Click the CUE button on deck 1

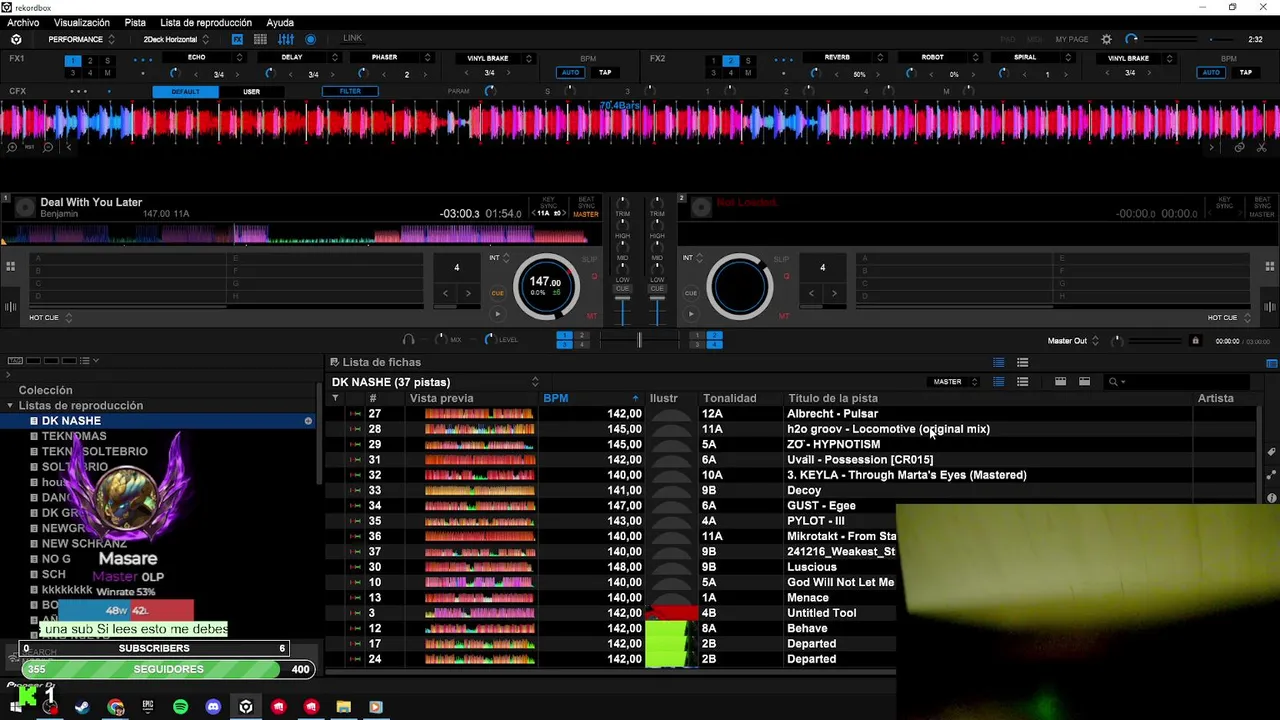pos(497,293)
